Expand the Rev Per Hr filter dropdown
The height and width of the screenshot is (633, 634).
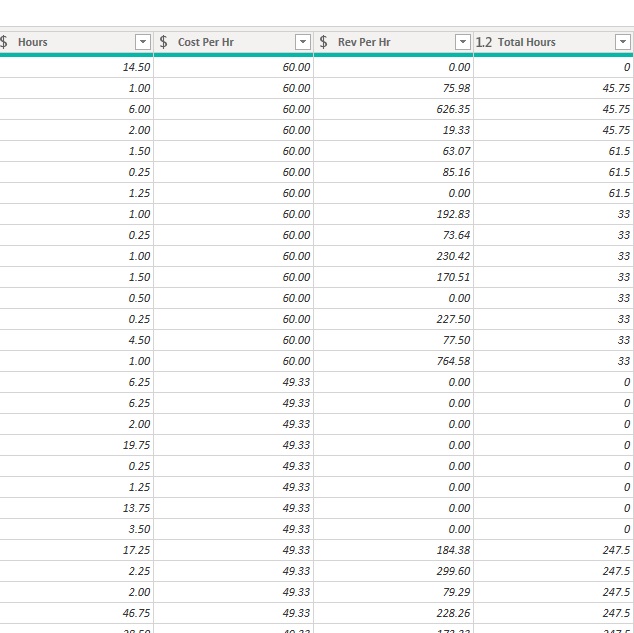pos(463,42)
